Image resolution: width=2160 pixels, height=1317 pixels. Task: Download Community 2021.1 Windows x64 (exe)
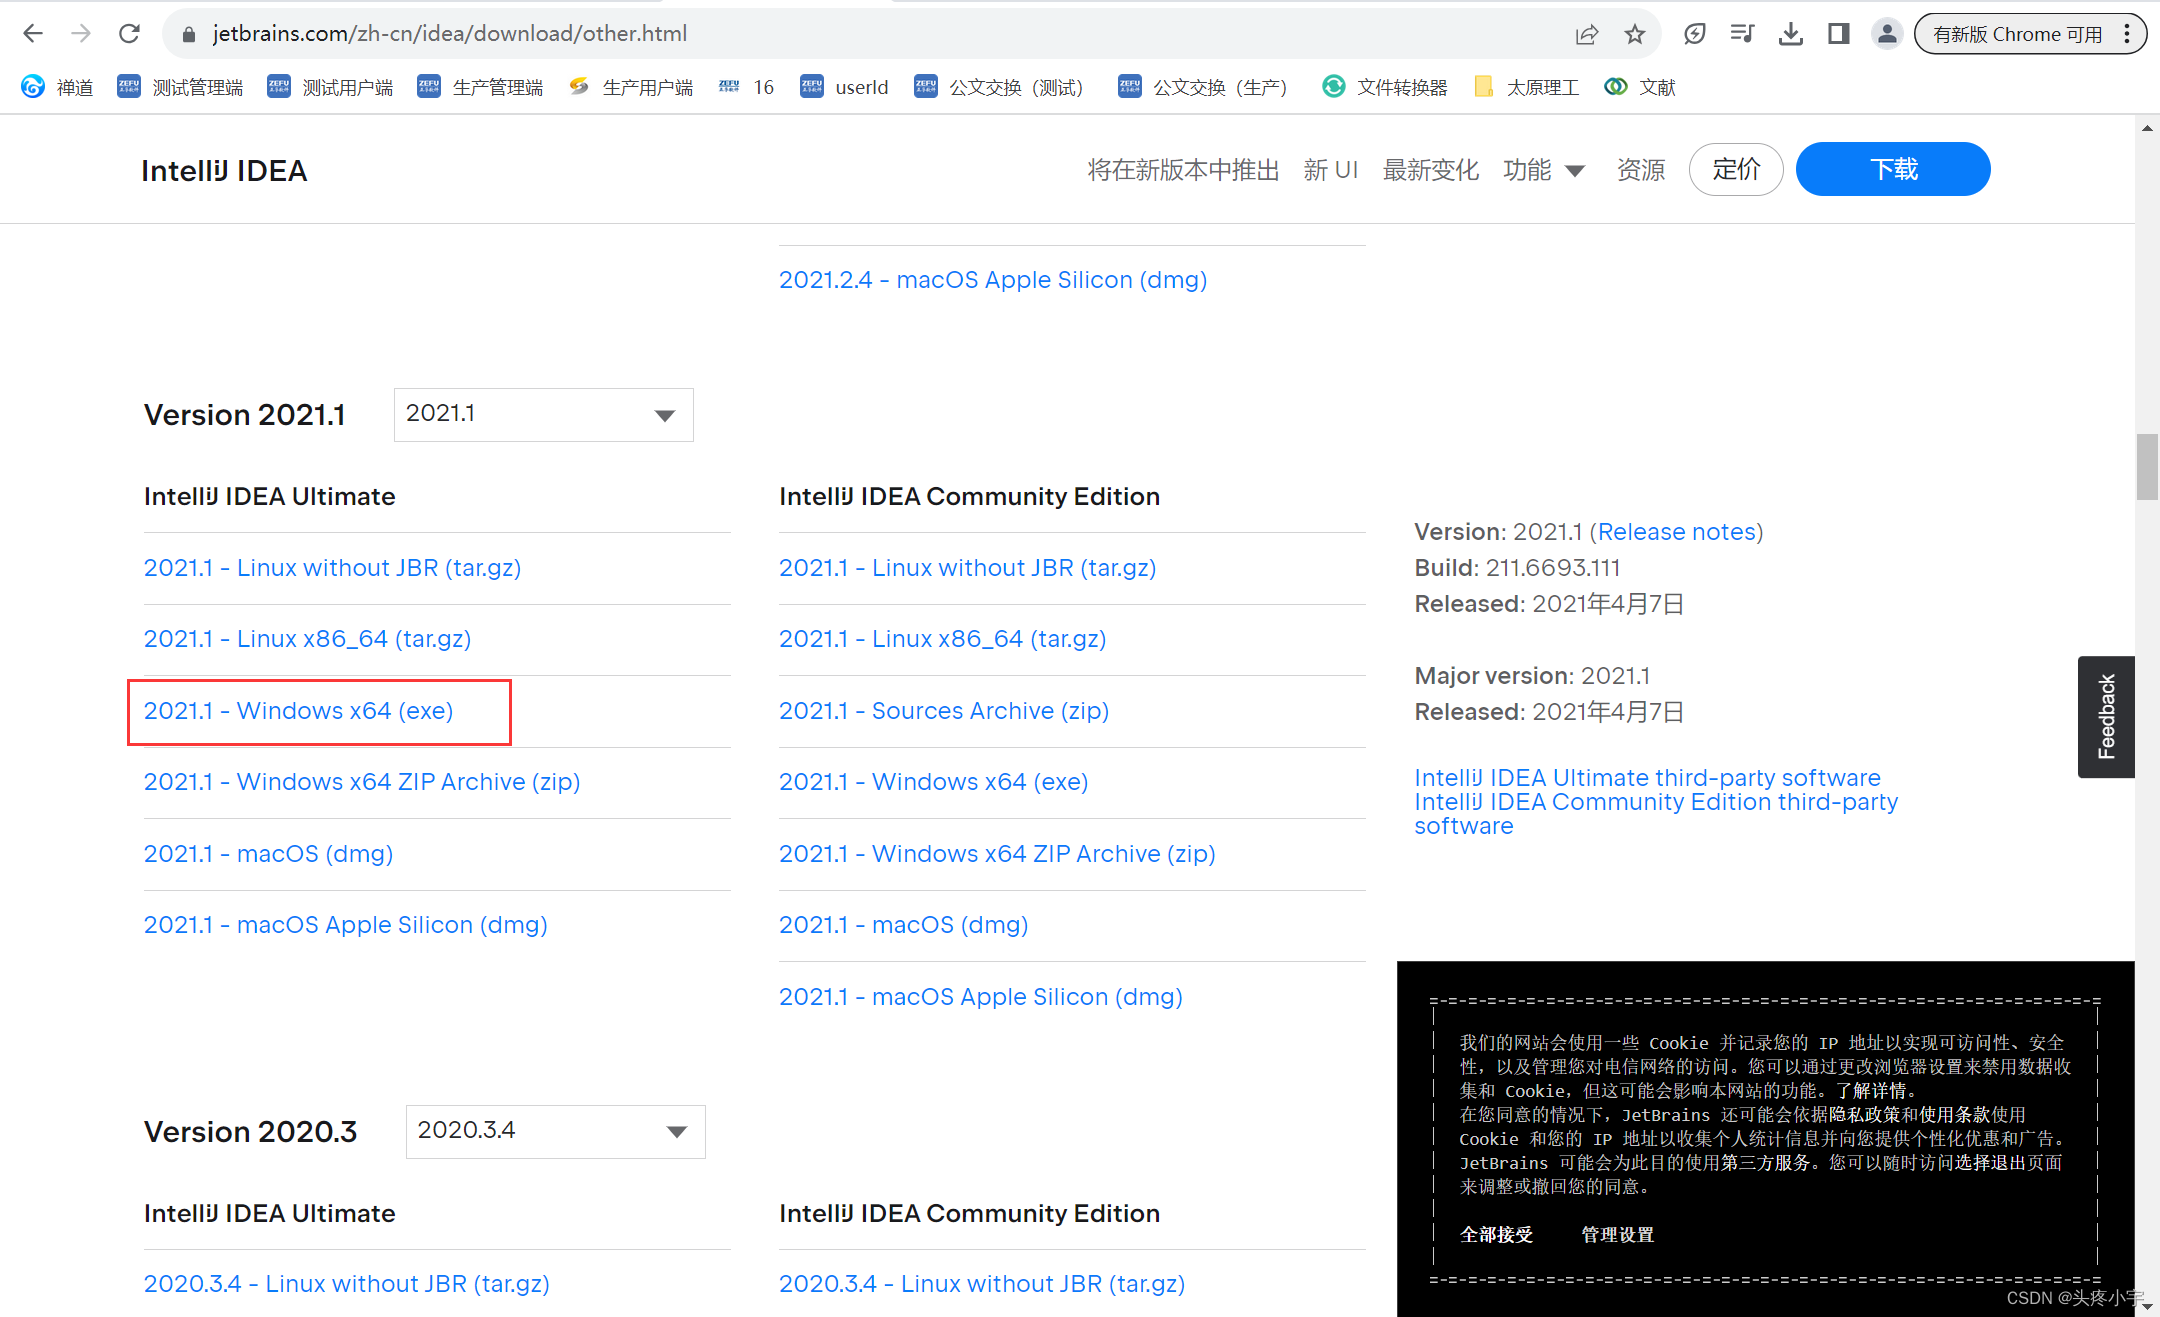tap(934, 782)
